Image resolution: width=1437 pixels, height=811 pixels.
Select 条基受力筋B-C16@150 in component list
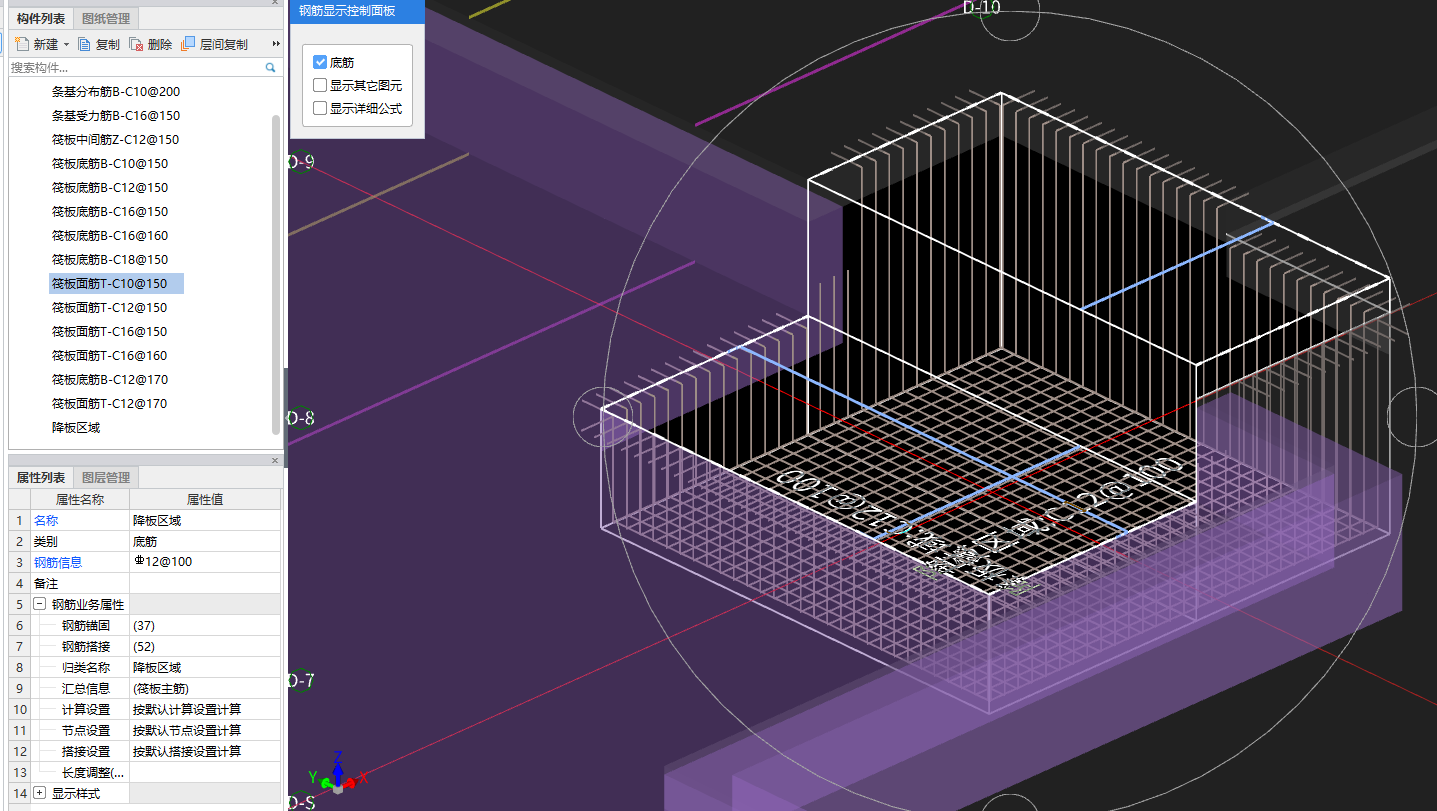point(116,115)
